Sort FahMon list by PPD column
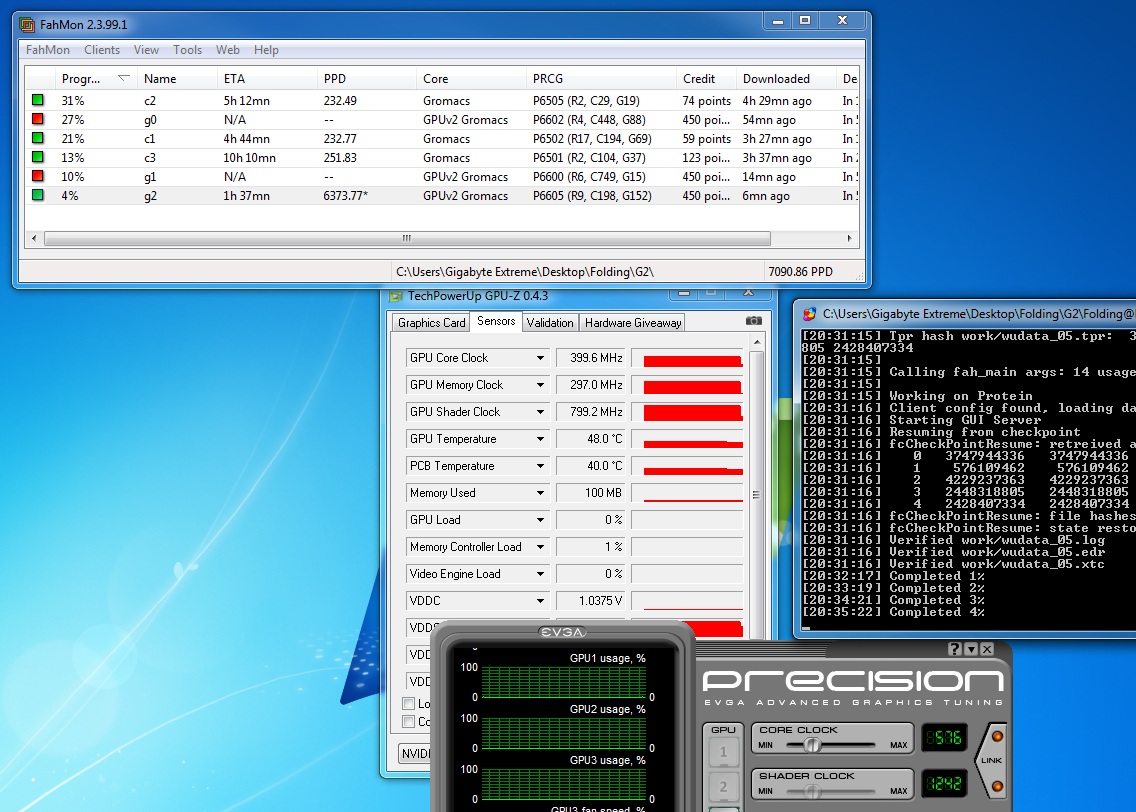Image resolution: width=1136 pixels, height=812 pixels. (x=367, y=78)
